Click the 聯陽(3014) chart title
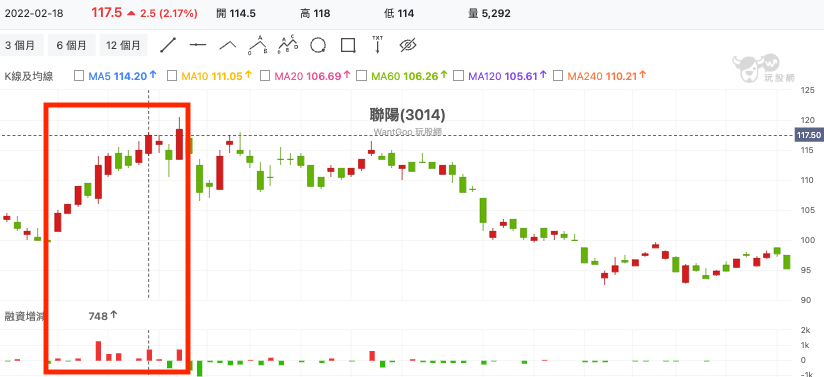 tap(407, 115)
